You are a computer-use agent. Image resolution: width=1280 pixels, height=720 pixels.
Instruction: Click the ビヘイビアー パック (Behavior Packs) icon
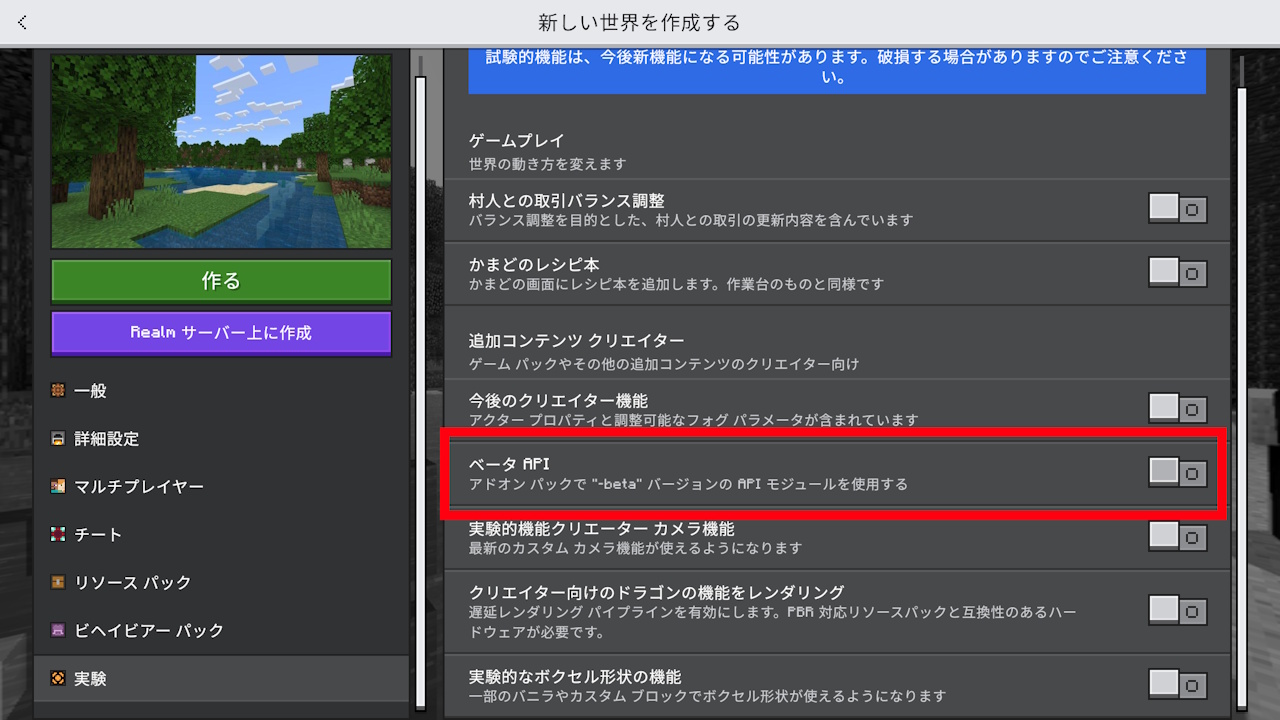[58, 631]
